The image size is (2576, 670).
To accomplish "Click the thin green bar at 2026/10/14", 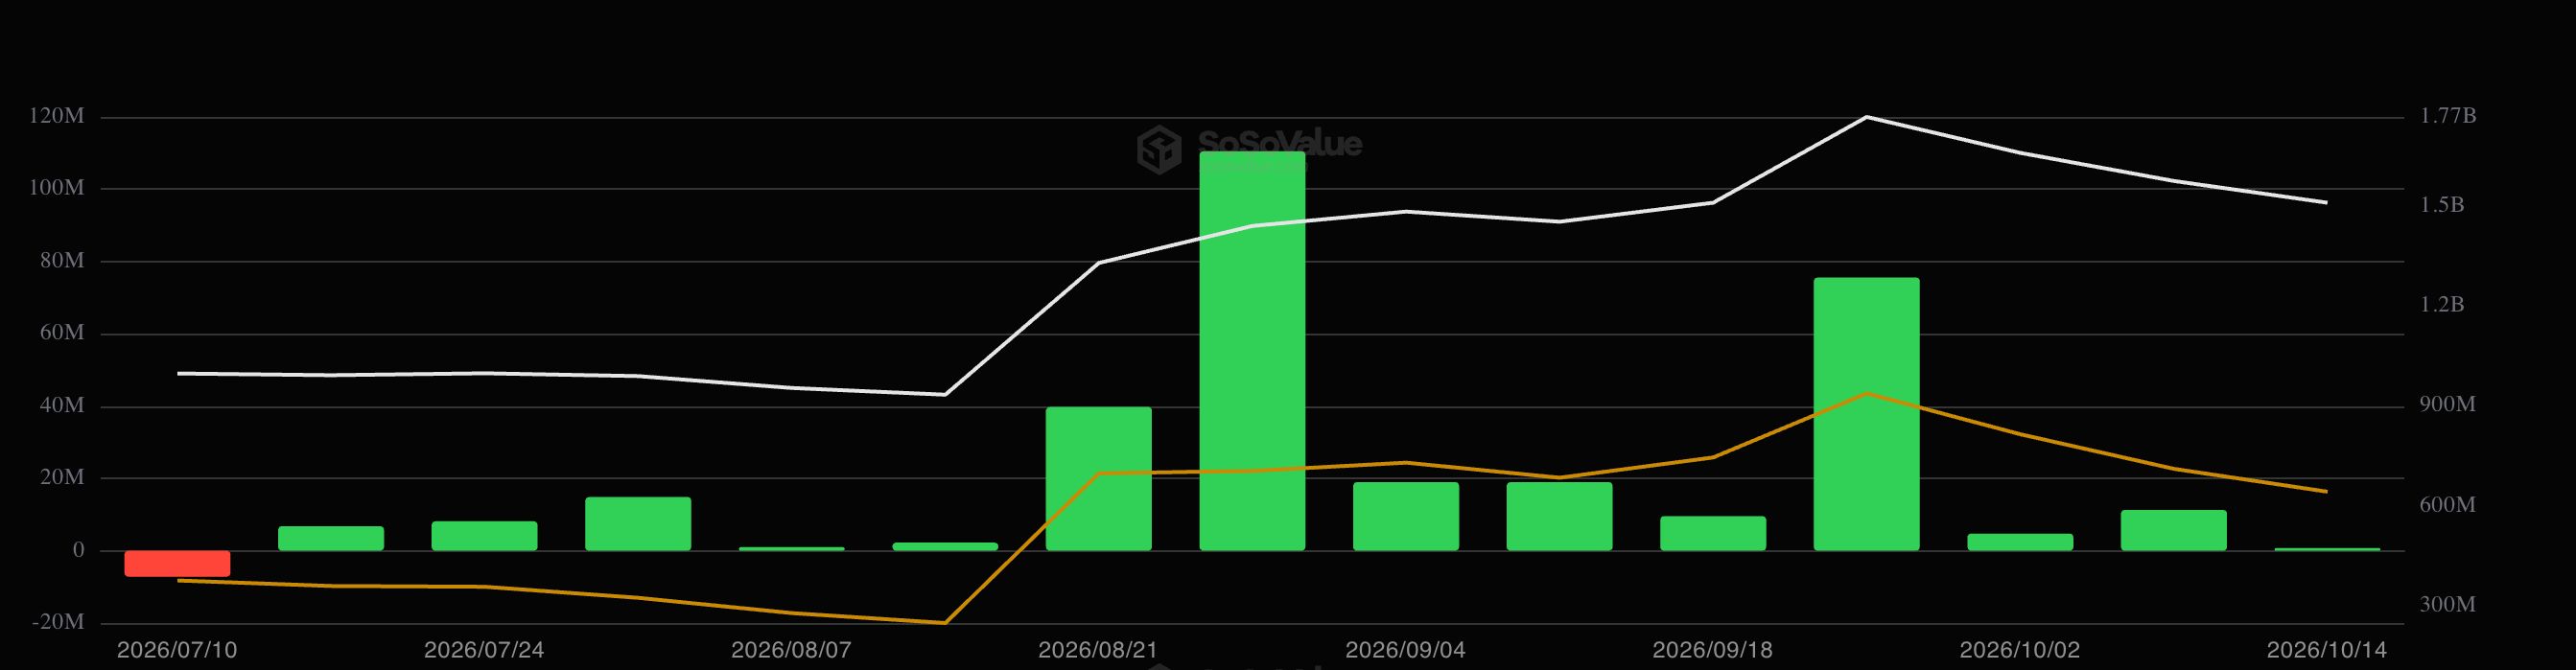I will click(2327, 549).
